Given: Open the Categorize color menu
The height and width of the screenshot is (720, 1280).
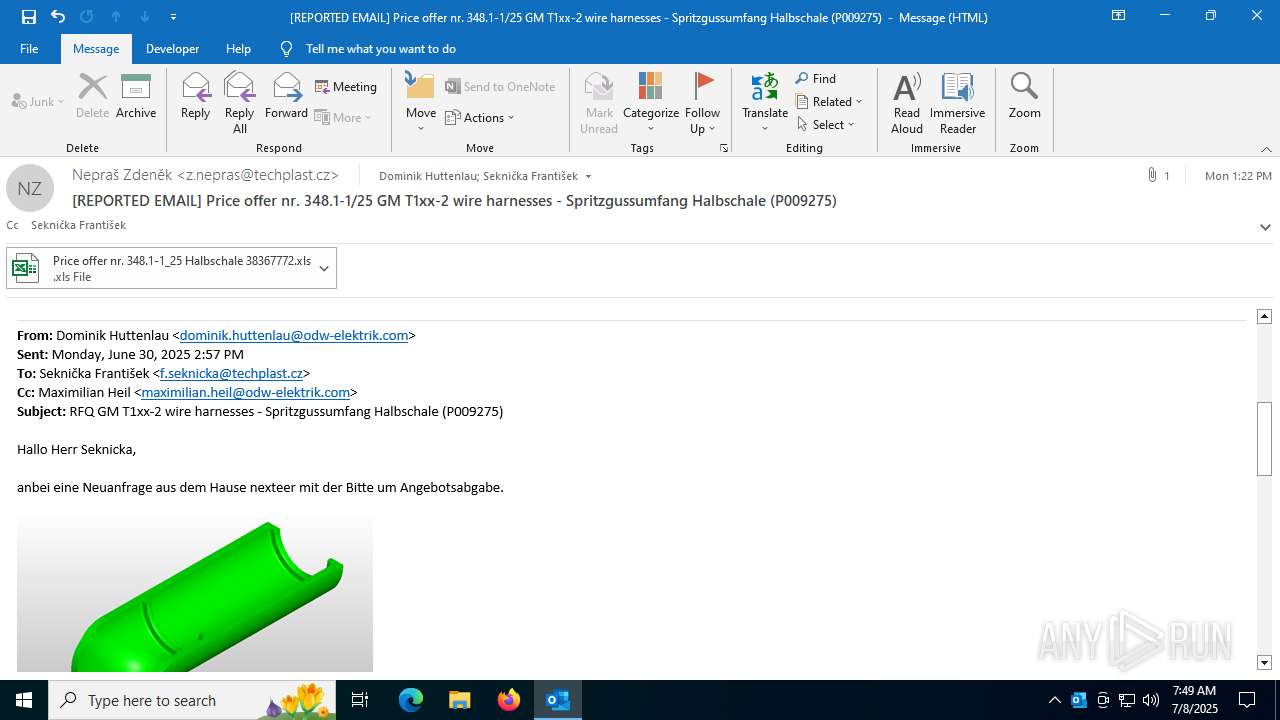Looking at the screenshot, I should coord(651,103).
